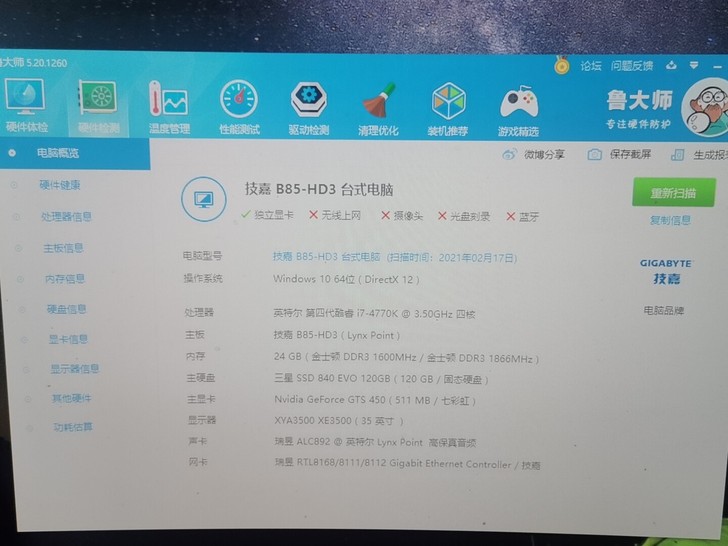Click 复制信息 copy info link
This screenshot has width=728, height=546.
click(x=670, y=220)
